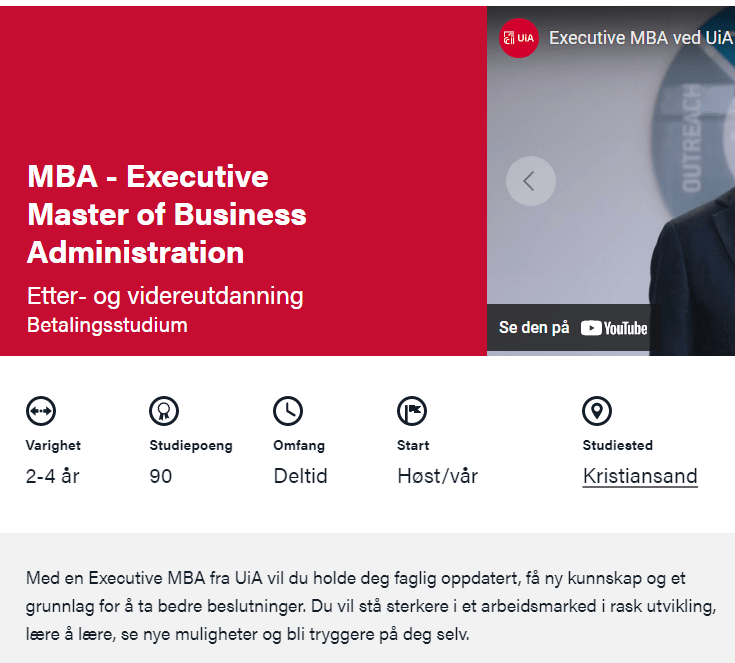Click the 'Høst/vår' start value
The height and width of the screenshot is (663, 735).
[437, 476]
